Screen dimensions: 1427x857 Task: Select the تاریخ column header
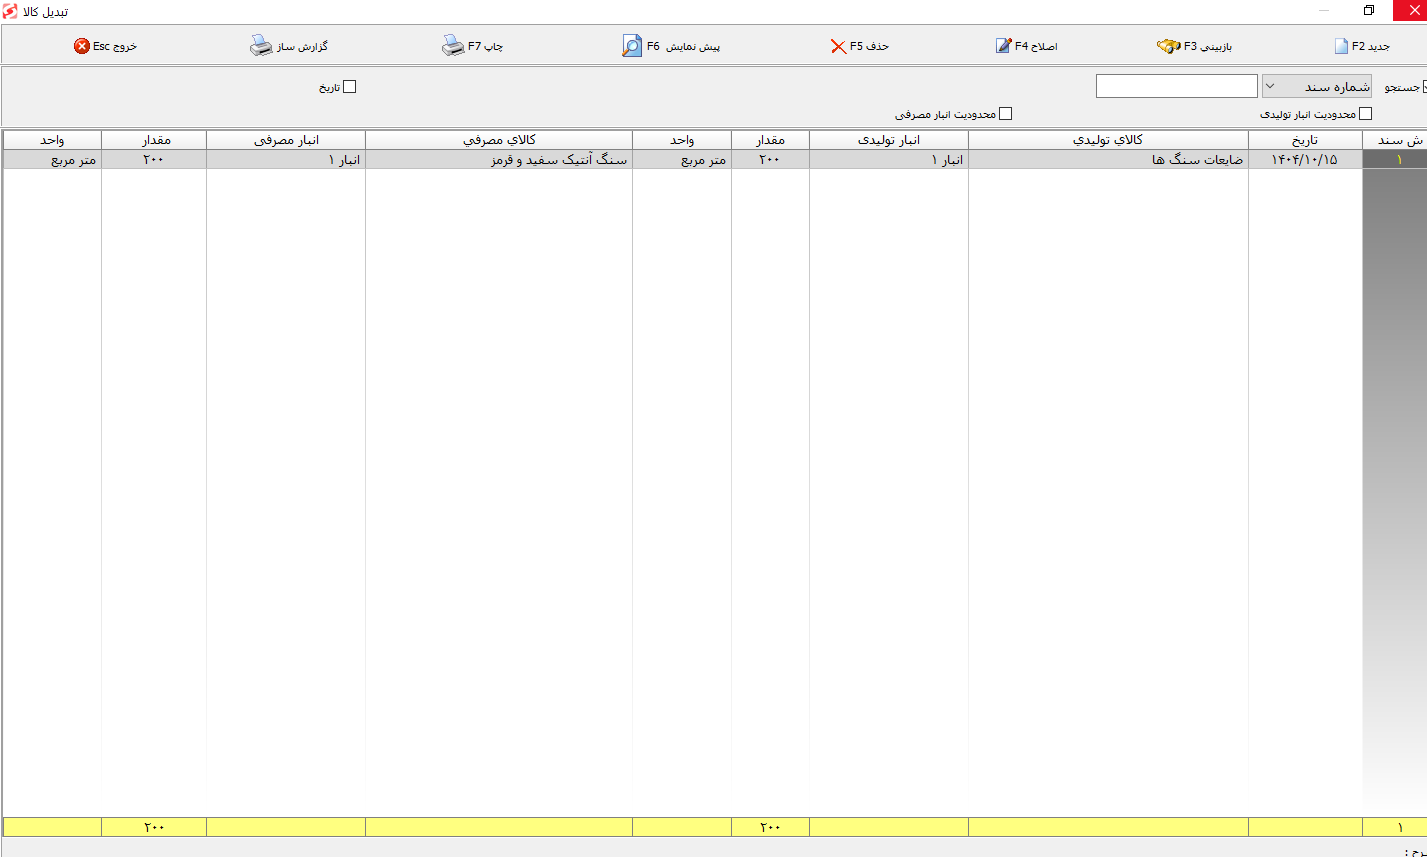(1305, 140)
